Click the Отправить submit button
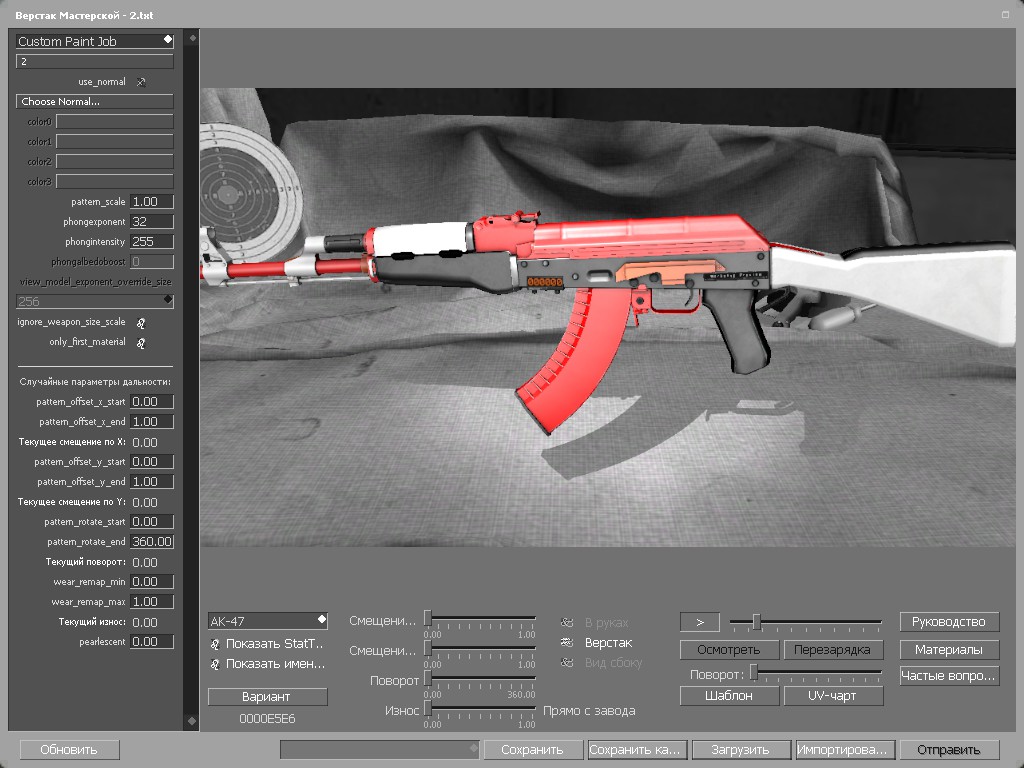 point(950,750)
